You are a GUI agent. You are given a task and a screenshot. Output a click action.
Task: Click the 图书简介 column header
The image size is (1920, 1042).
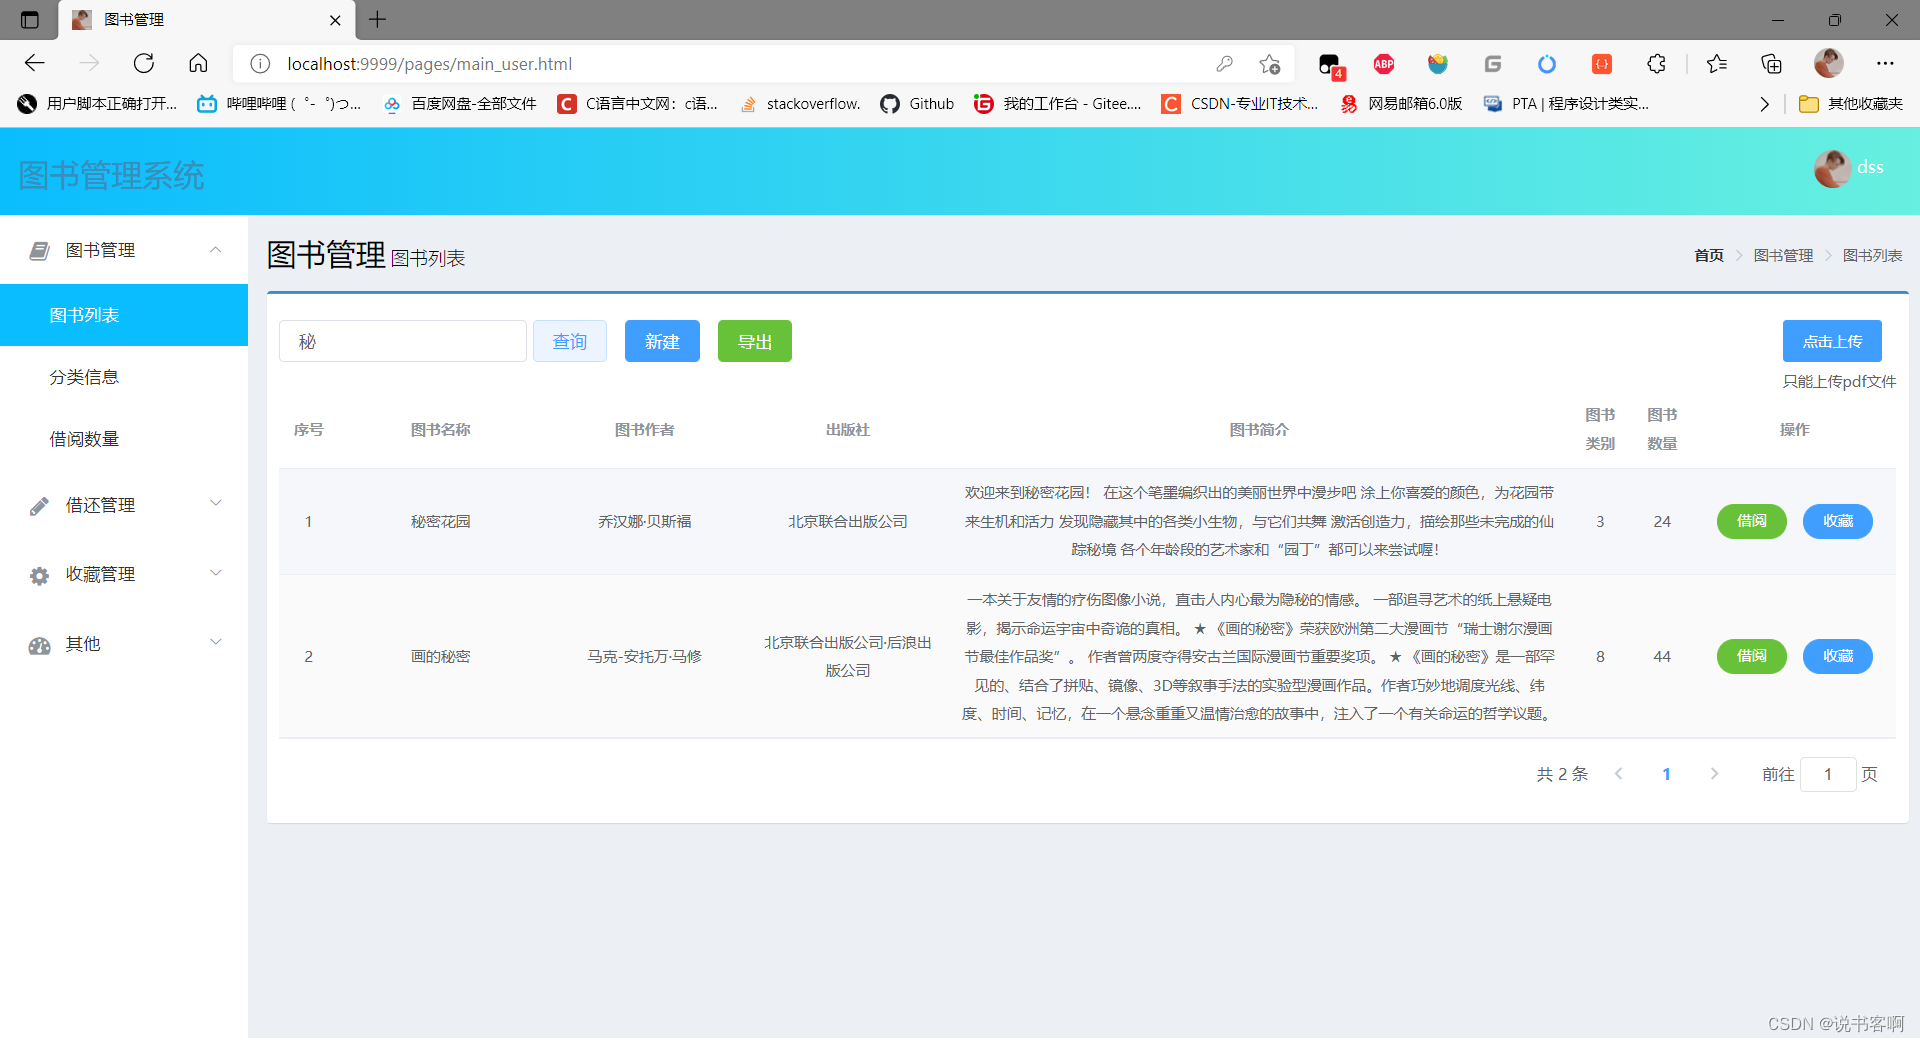point(1259,430)
